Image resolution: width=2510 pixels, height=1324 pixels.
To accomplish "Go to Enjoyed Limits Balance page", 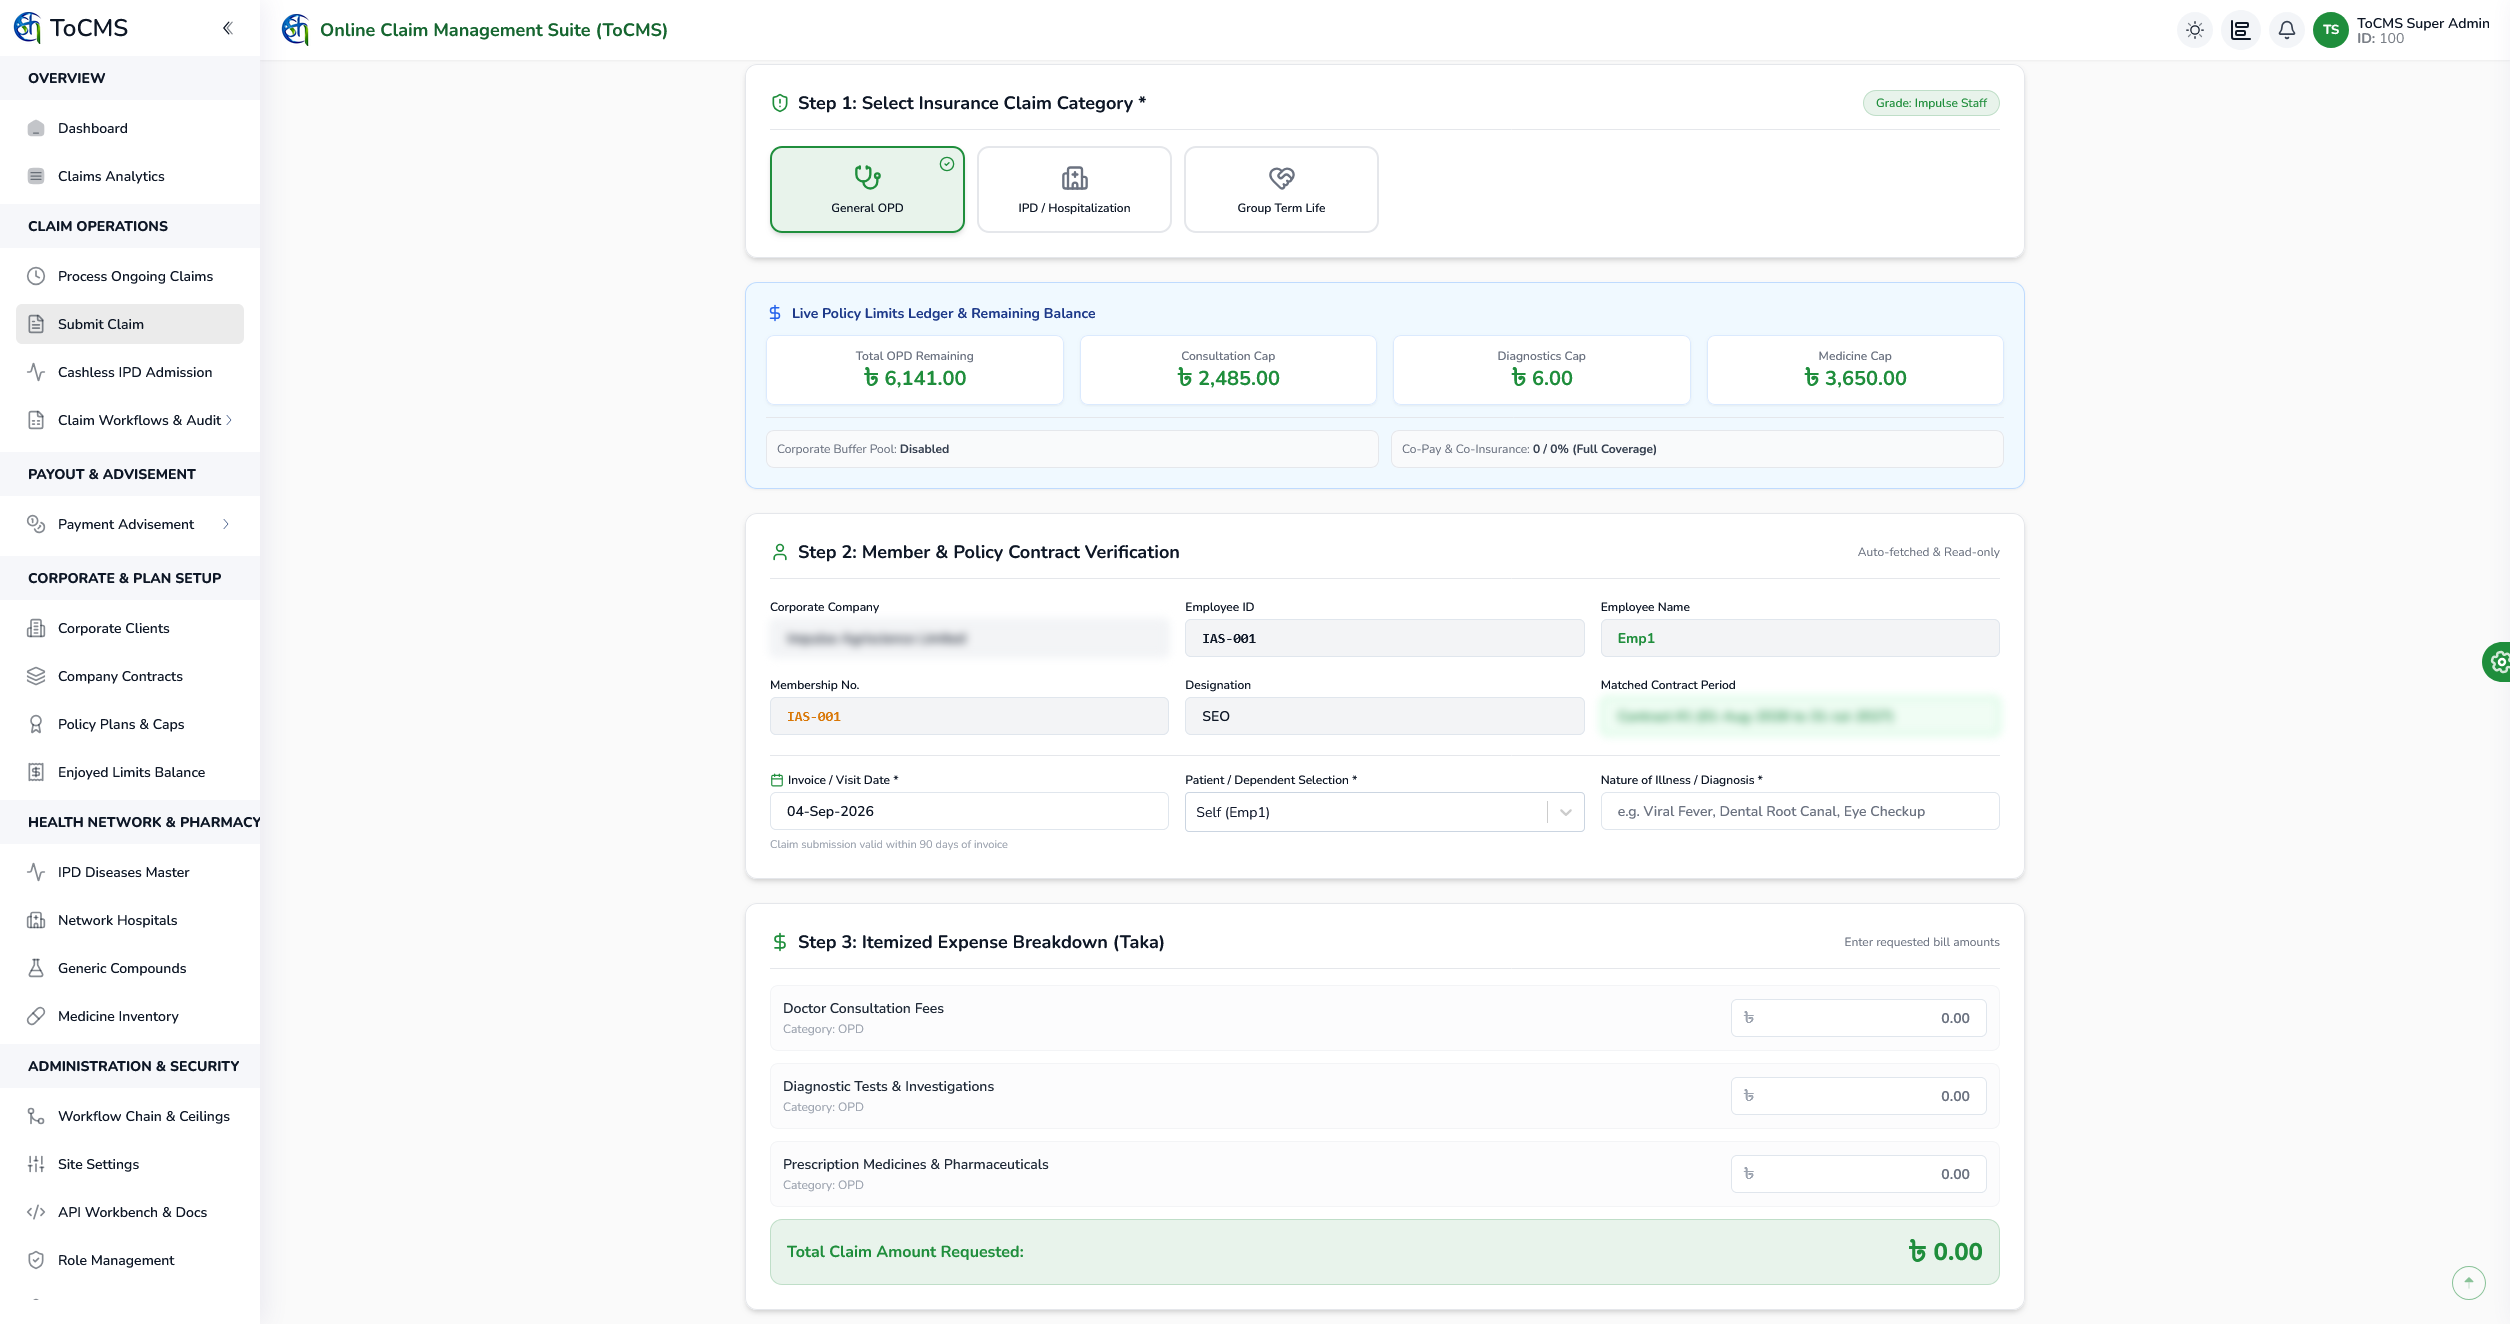I will click(130, 772).
